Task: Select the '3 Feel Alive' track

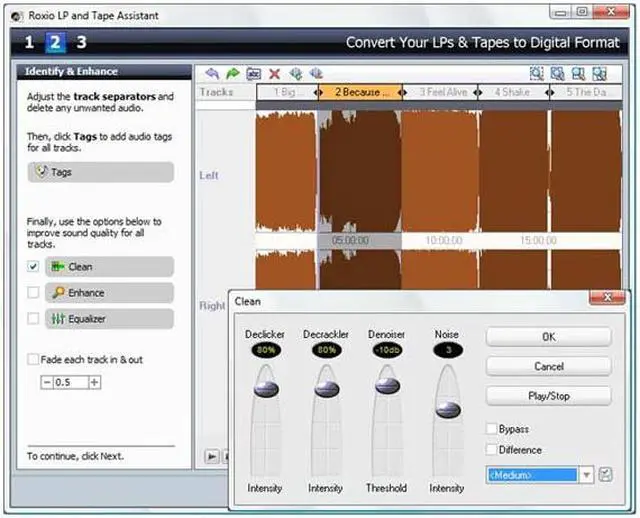Action: (442, 92)
